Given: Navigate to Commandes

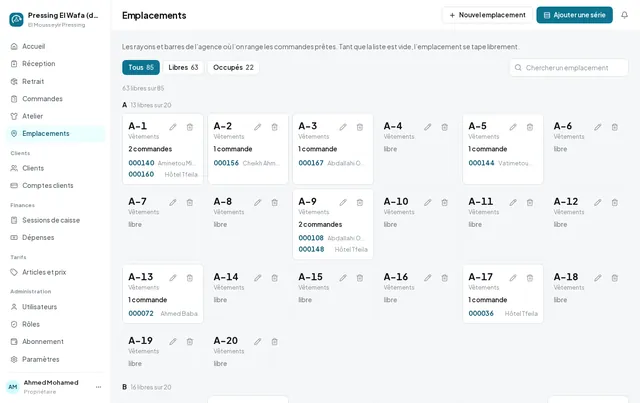Looking at the screenshot, I should click(x=55, y=99).
